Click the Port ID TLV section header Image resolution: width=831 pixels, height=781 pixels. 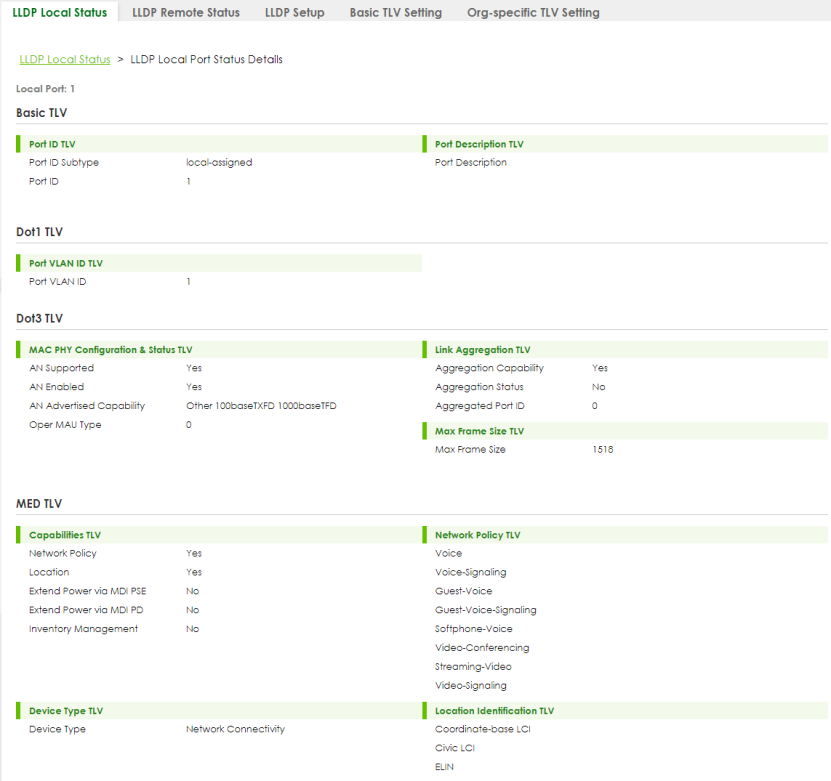coord(52,144)
